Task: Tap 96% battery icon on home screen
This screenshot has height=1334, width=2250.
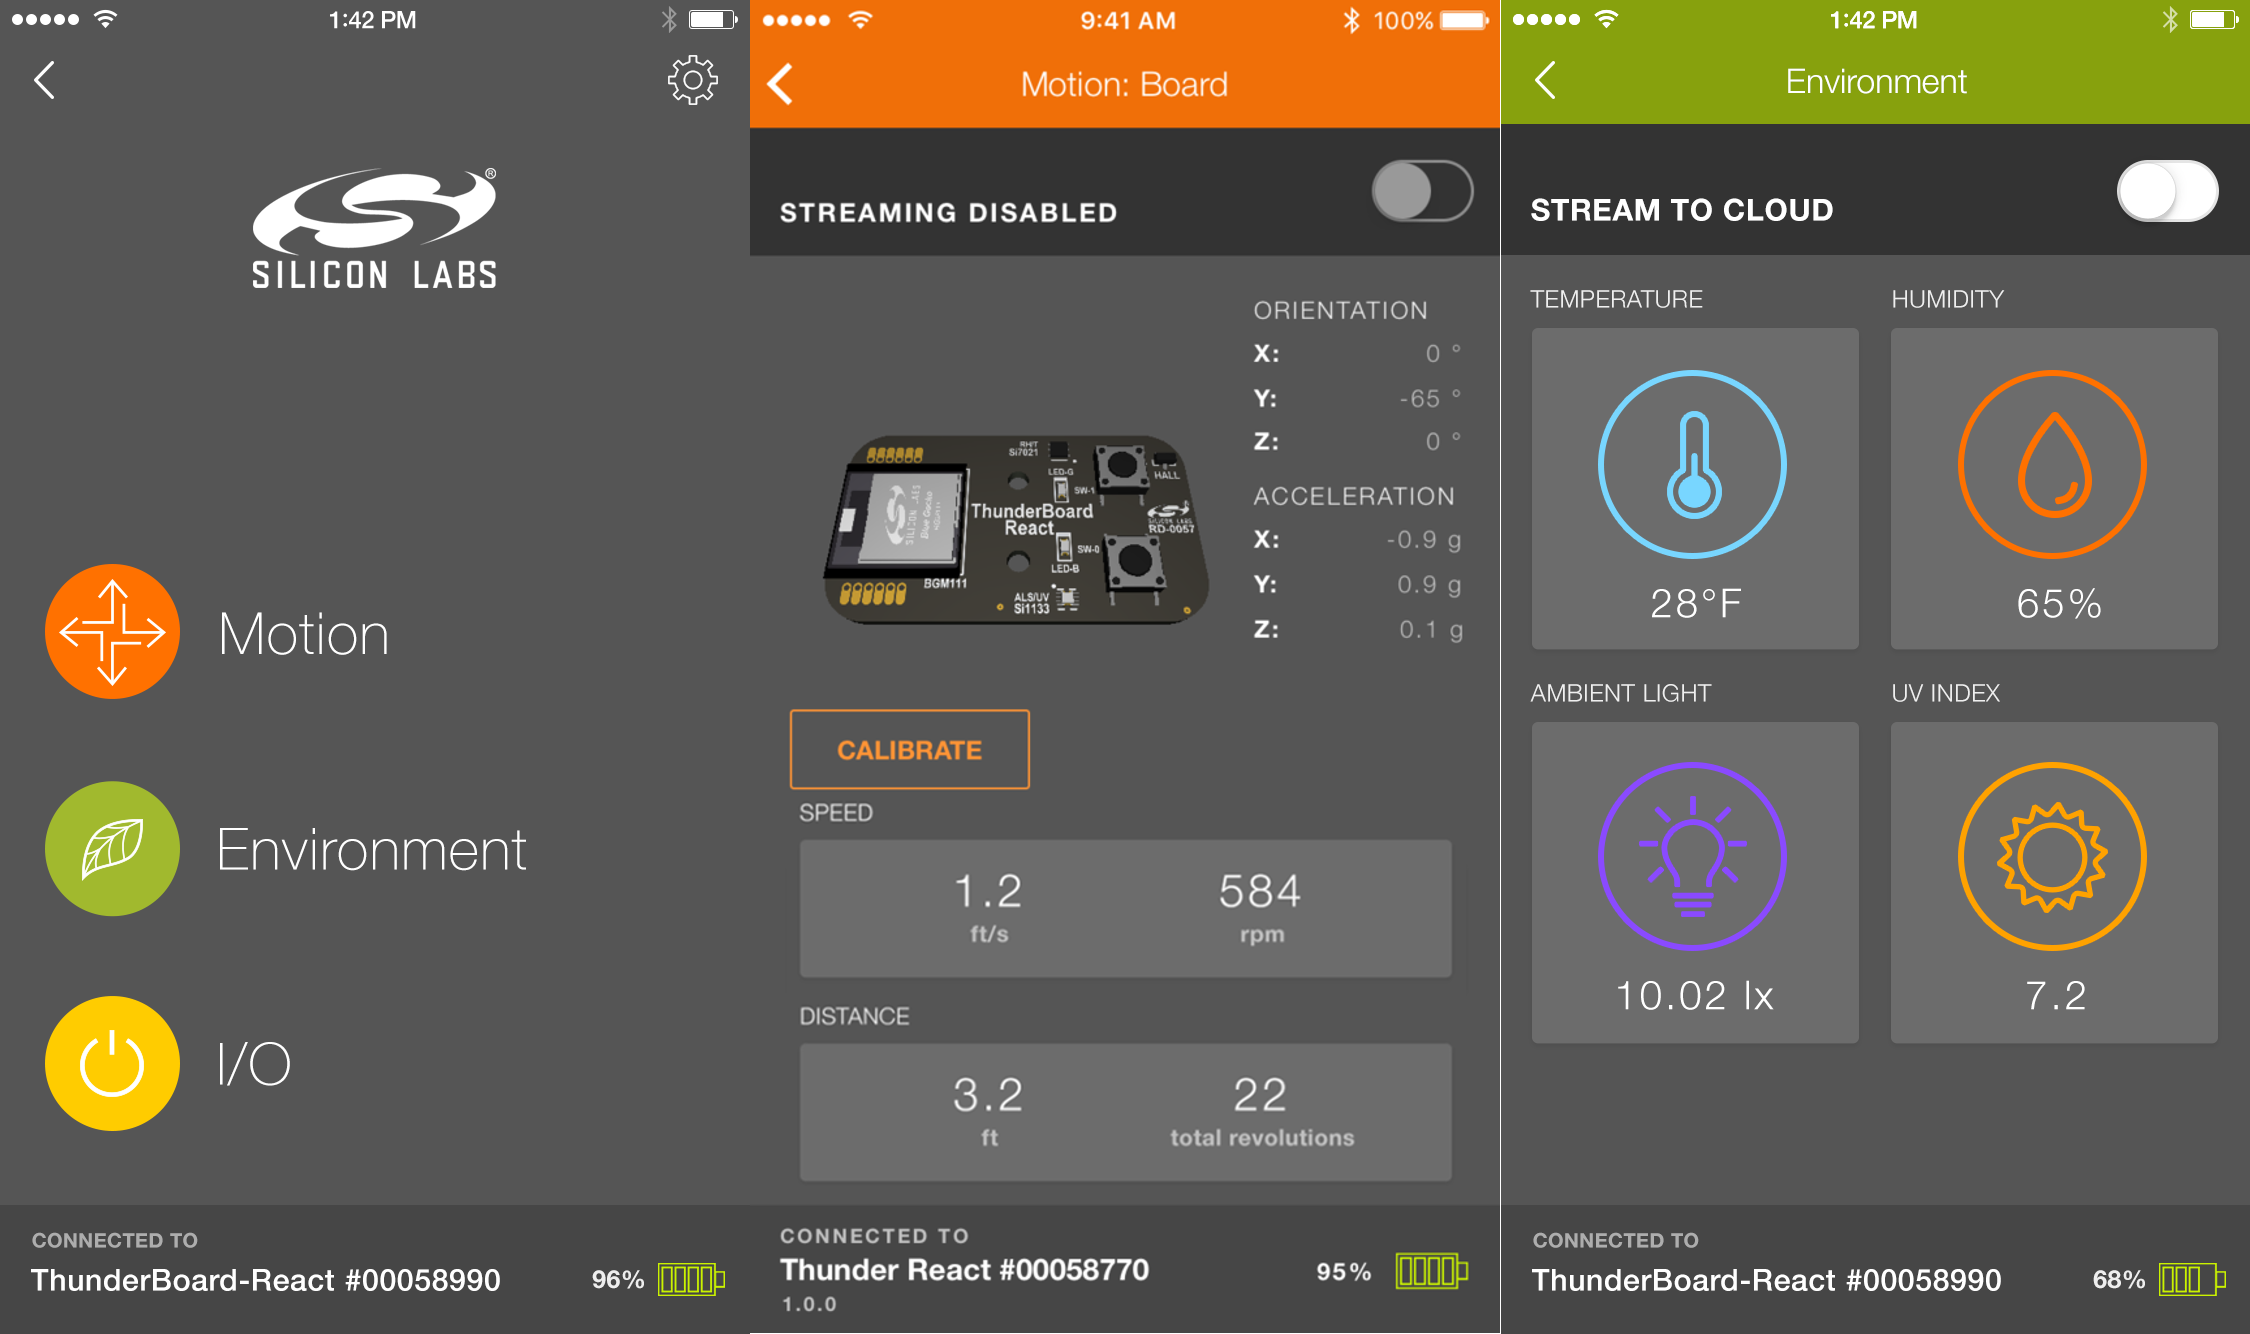Action: click(691, 1279)
